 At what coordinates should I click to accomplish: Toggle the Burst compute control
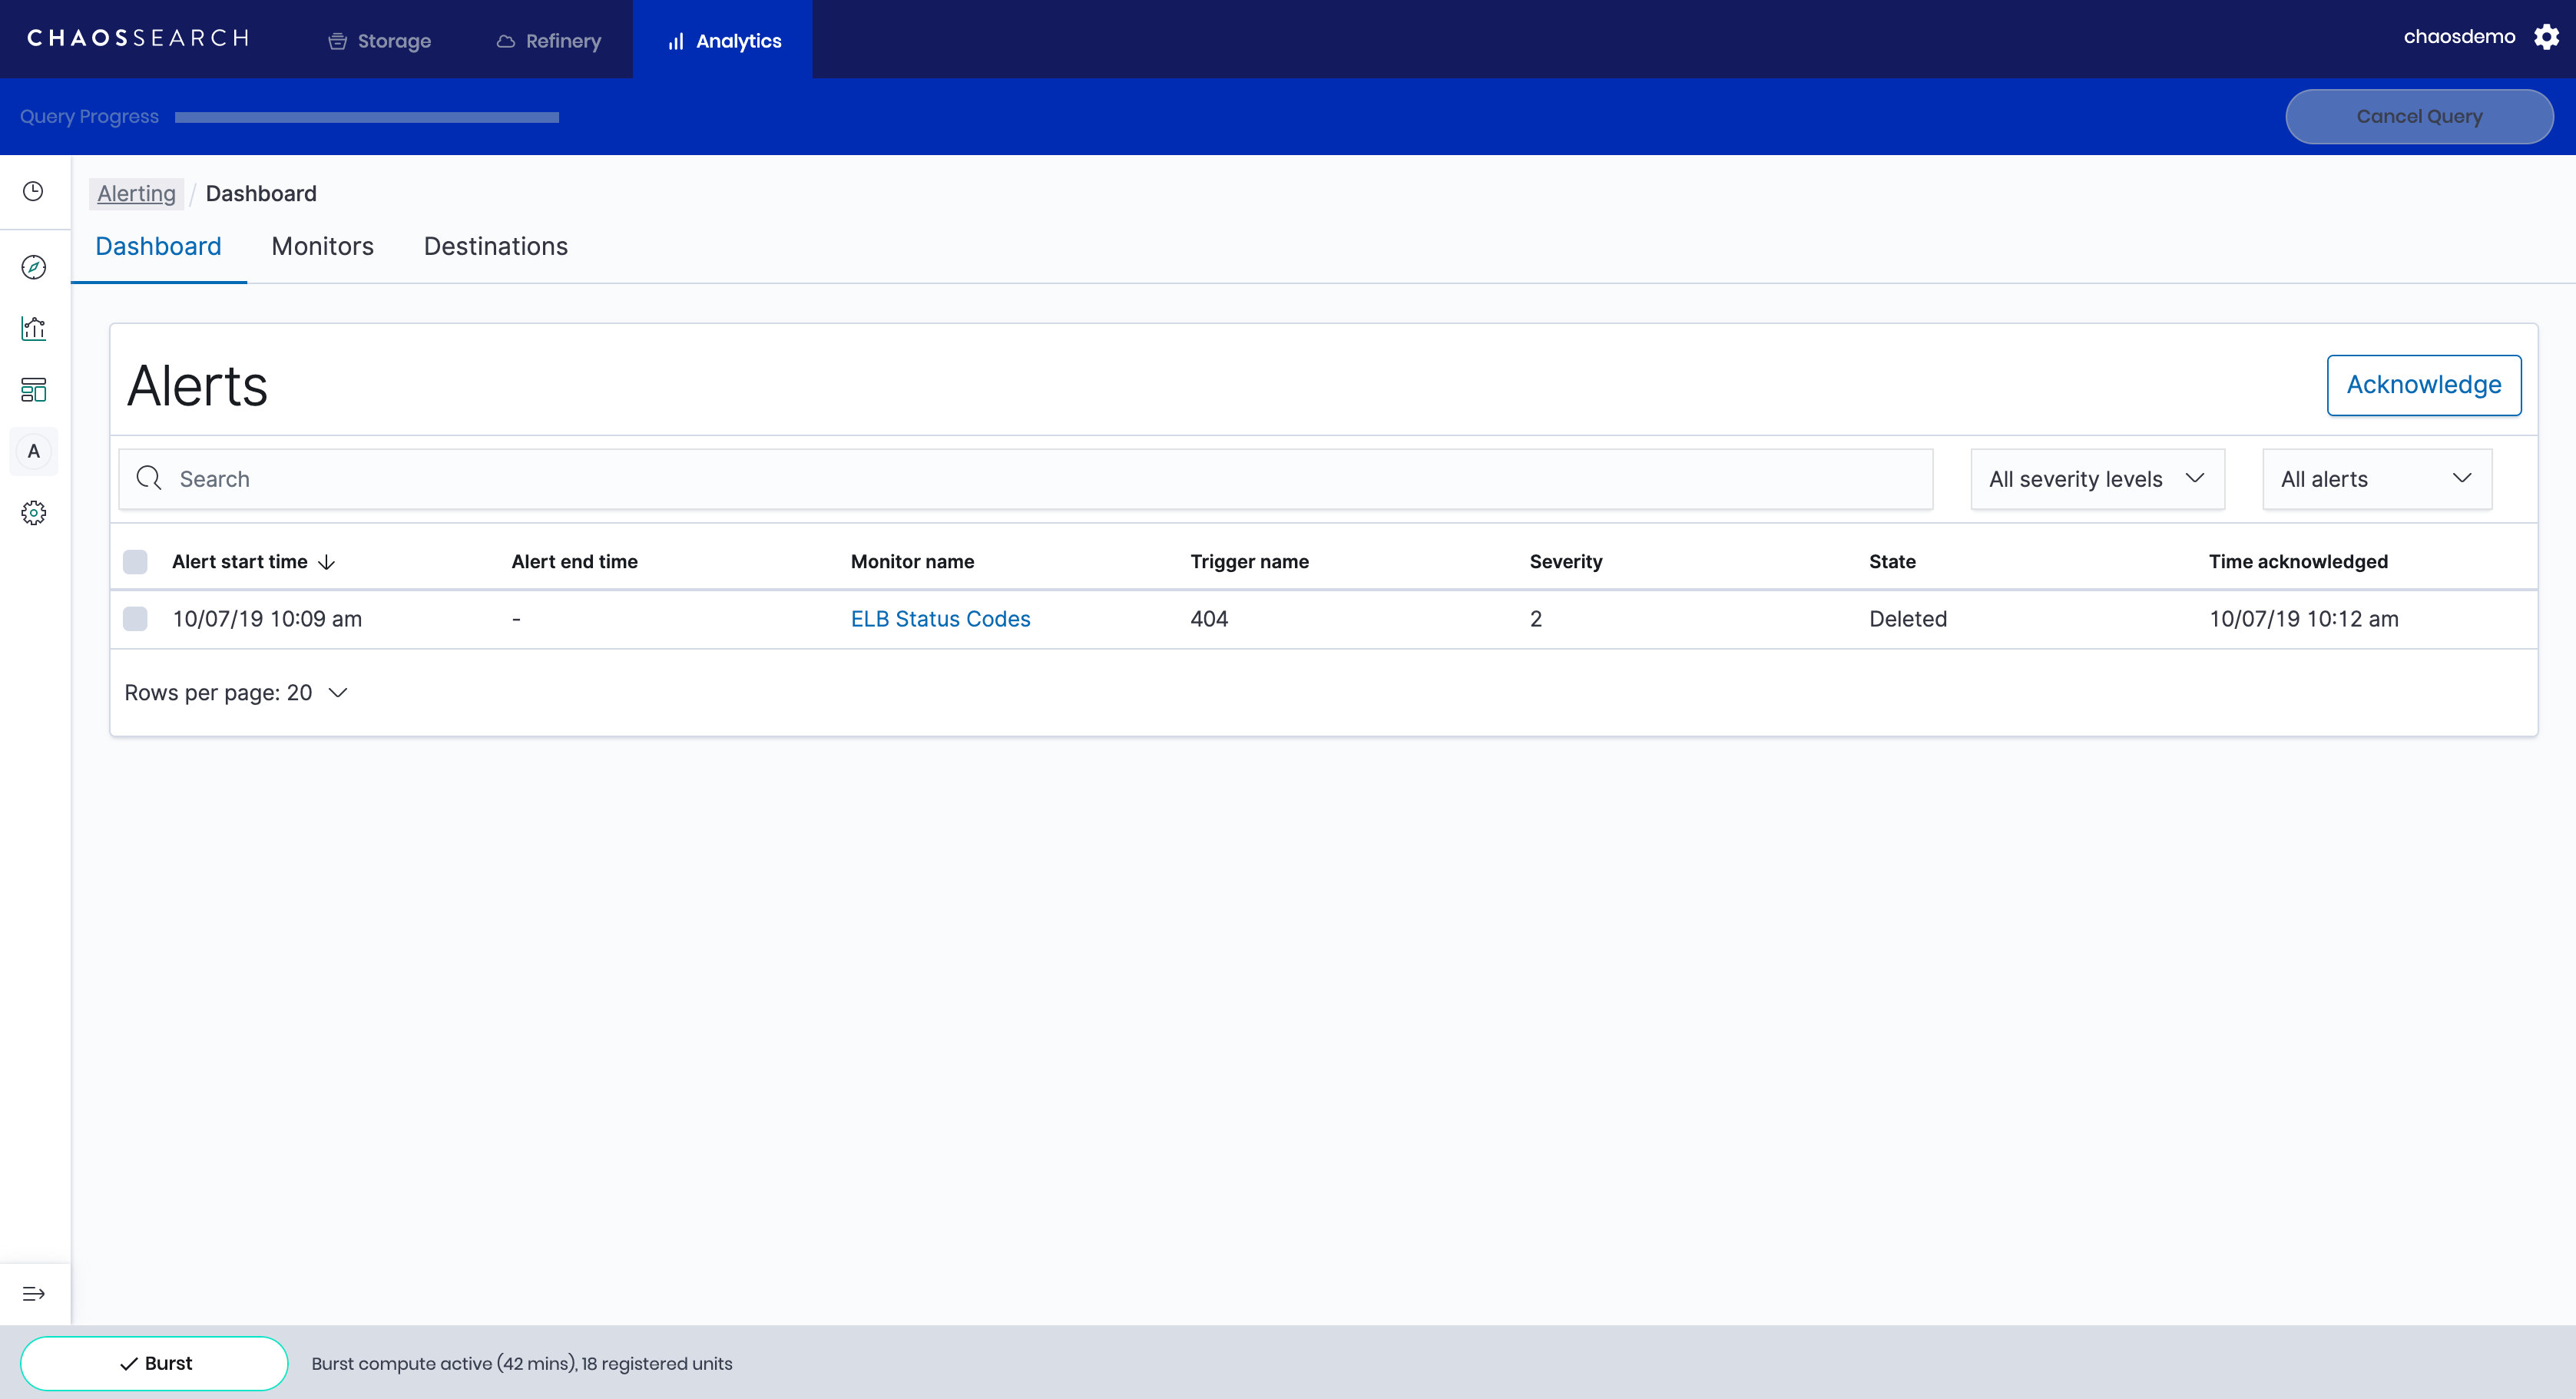154,1362
